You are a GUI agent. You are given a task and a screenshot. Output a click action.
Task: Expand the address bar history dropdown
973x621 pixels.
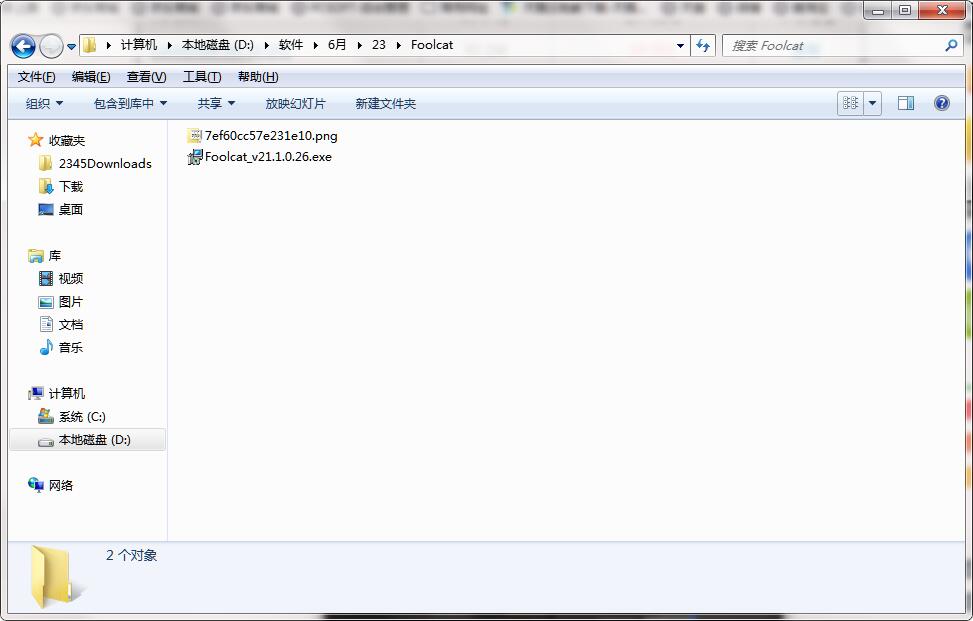click(x=679, y=45)
